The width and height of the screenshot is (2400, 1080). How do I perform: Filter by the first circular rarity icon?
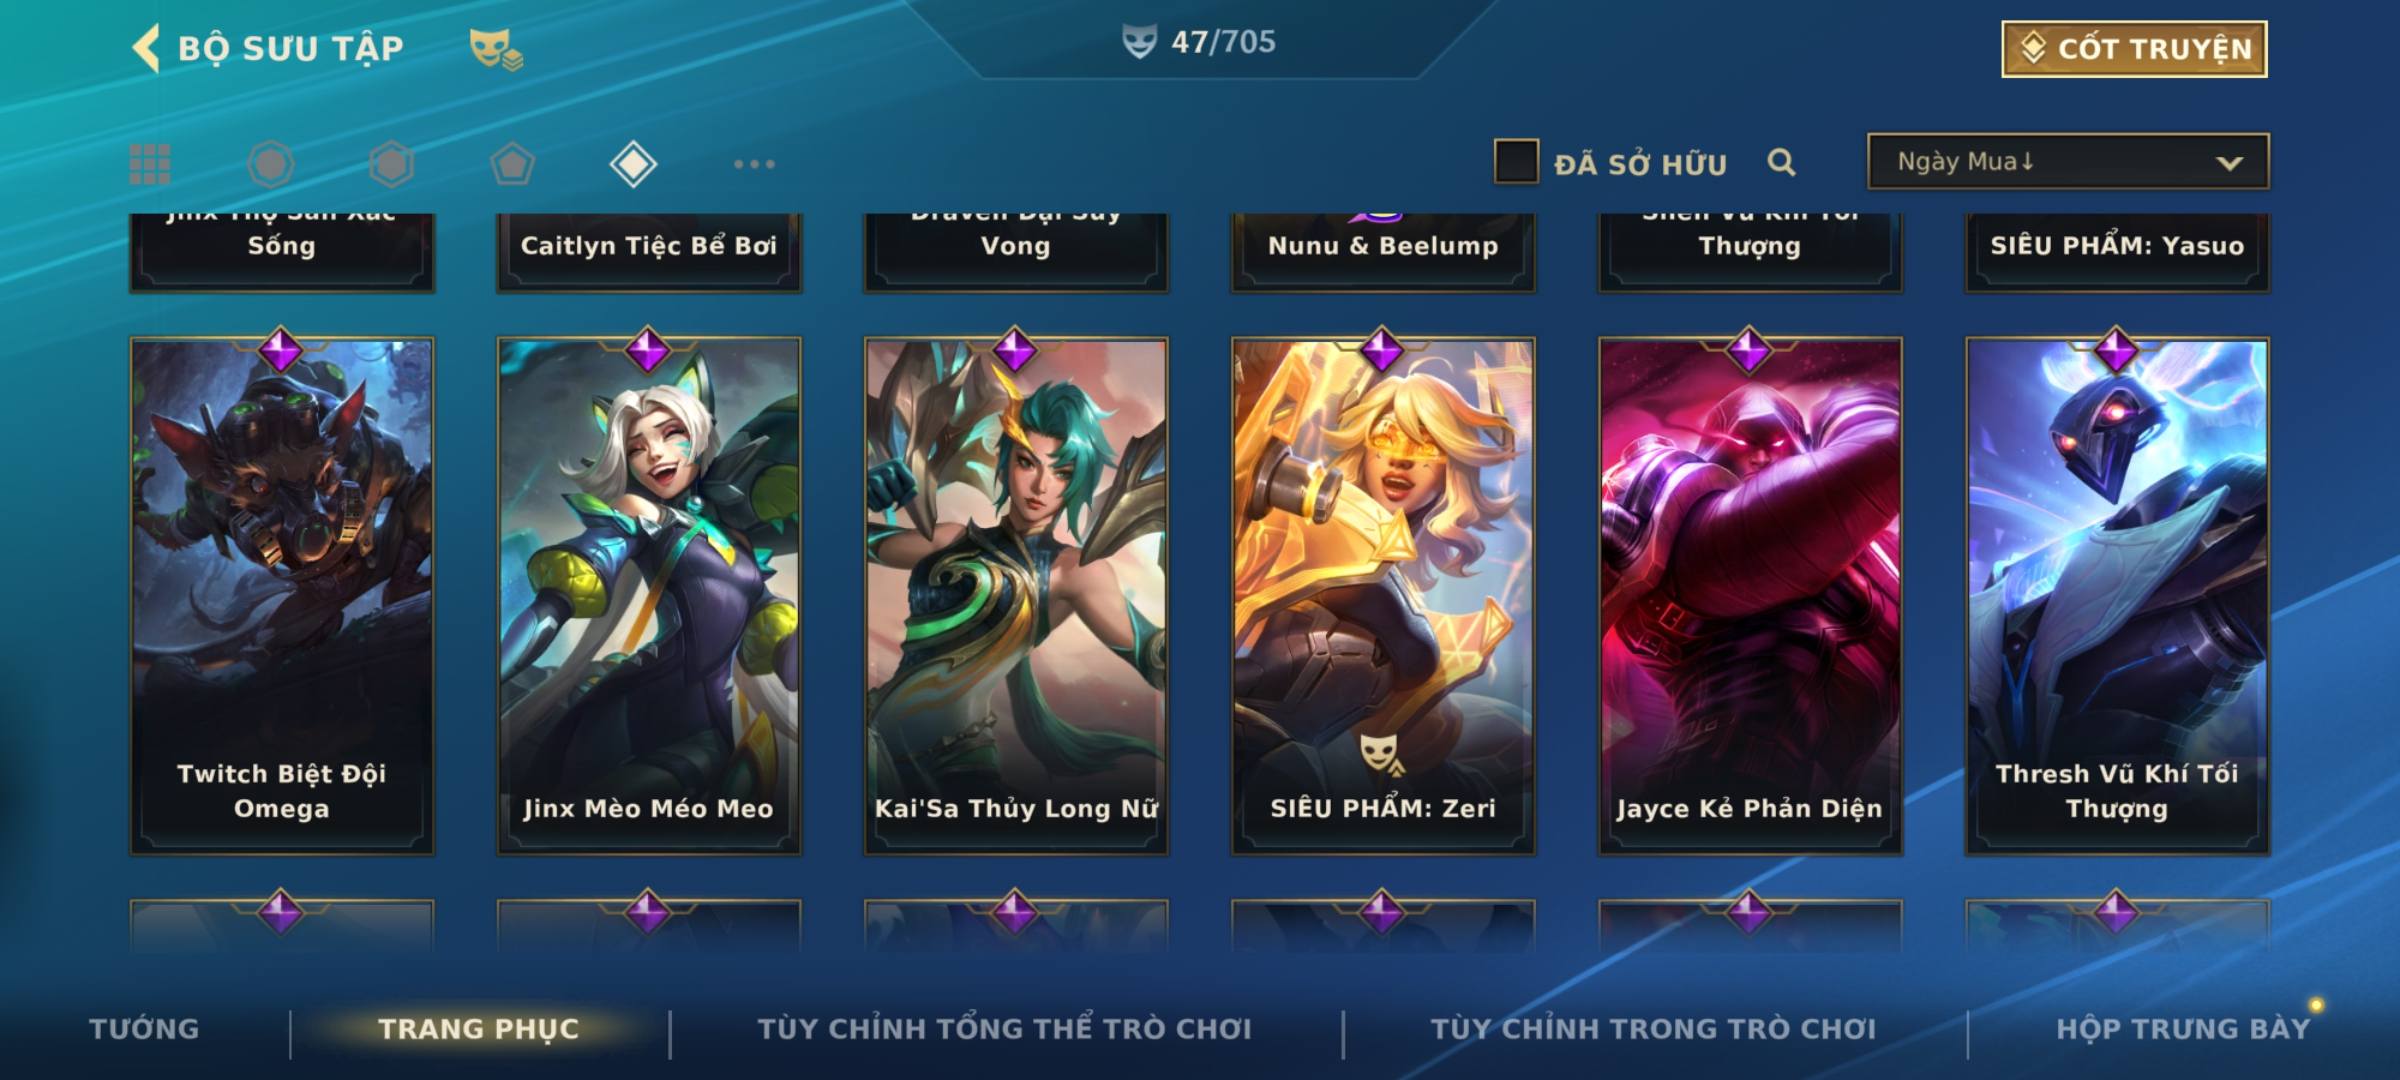tap(271, 164)
